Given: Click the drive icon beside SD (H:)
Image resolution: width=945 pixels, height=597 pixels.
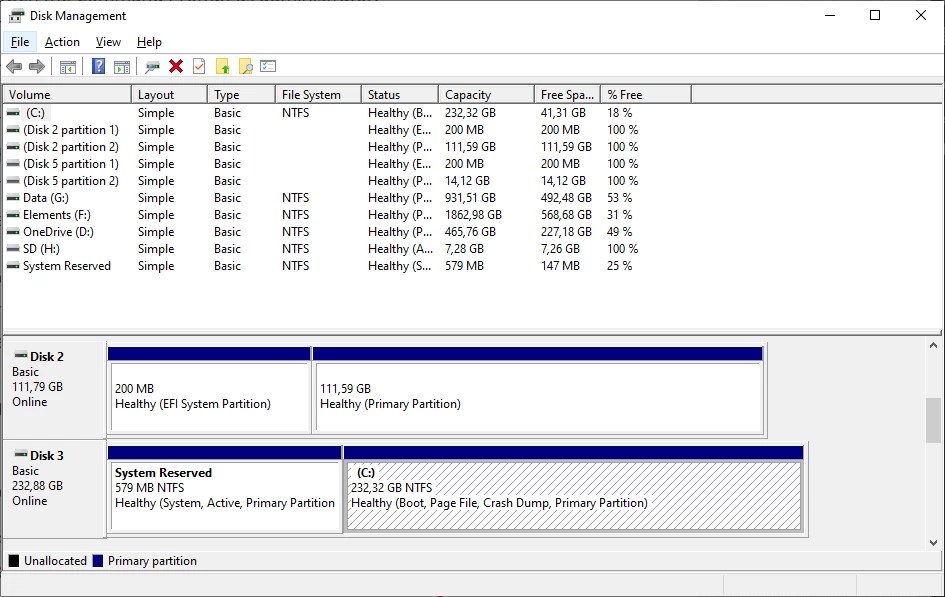Looking at the screenshot, I should [13, 249].
